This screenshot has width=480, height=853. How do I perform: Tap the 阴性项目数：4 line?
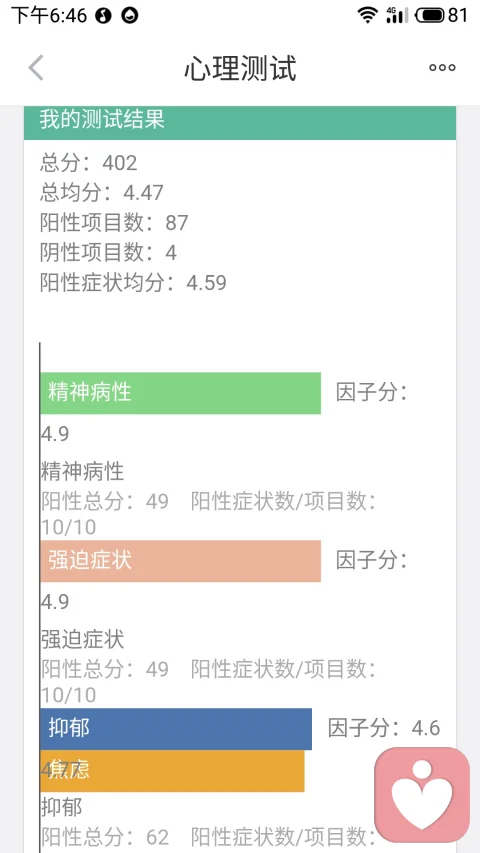pyautogui.click(x=108, y=252)
